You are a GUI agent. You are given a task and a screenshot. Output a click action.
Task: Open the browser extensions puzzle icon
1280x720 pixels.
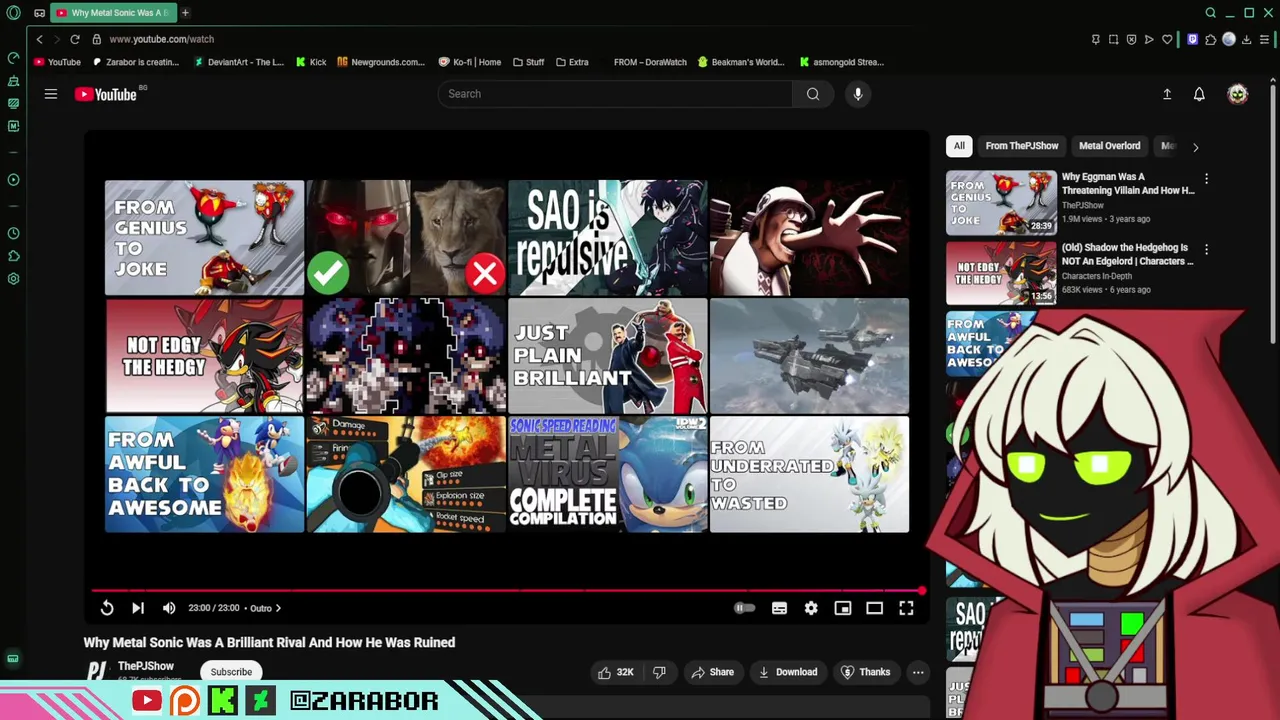(x=1211, y=39)
